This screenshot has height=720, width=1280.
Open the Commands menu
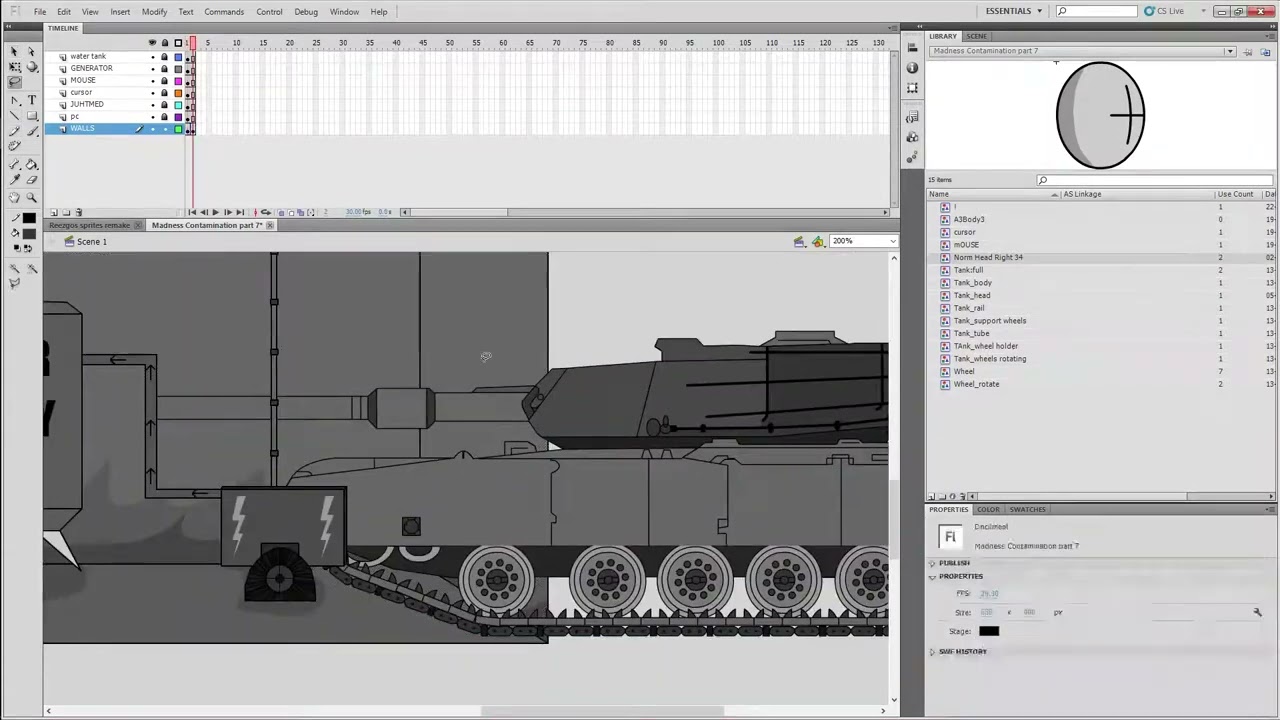click(224, 12)
